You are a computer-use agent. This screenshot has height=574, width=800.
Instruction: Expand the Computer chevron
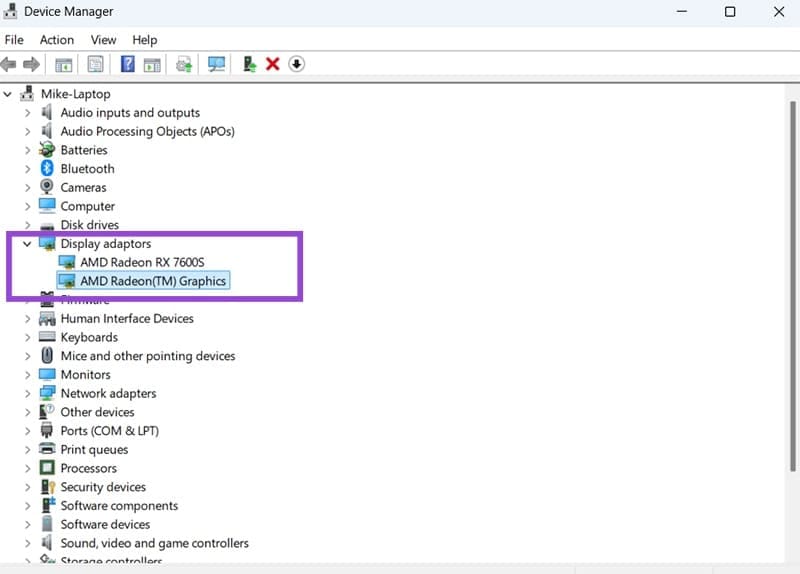(x=28, y=206)
